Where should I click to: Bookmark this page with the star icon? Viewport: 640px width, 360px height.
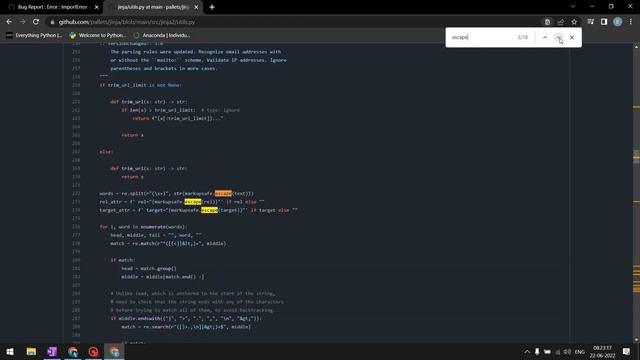pos(574,22)
